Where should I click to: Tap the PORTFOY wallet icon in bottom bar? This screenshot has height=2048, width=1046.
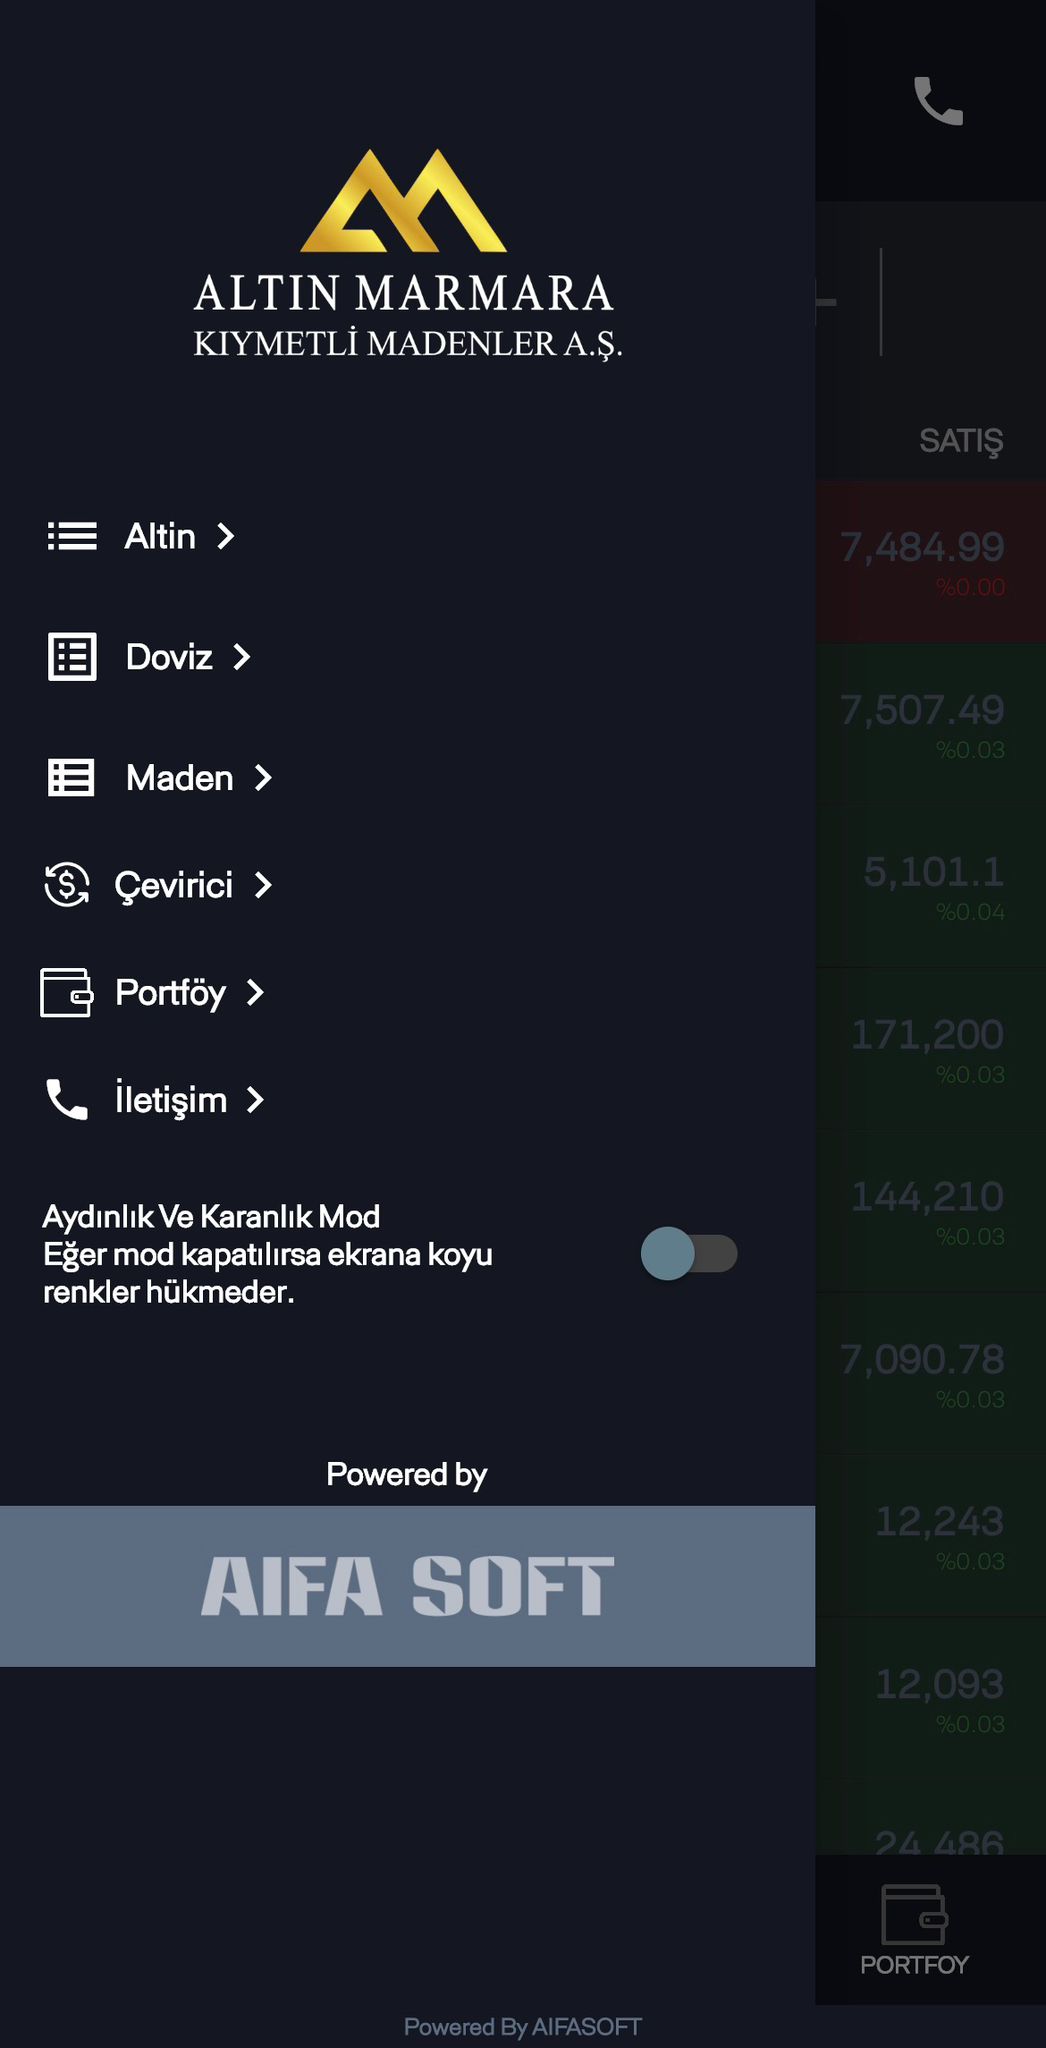click(x=914, y=1915)
